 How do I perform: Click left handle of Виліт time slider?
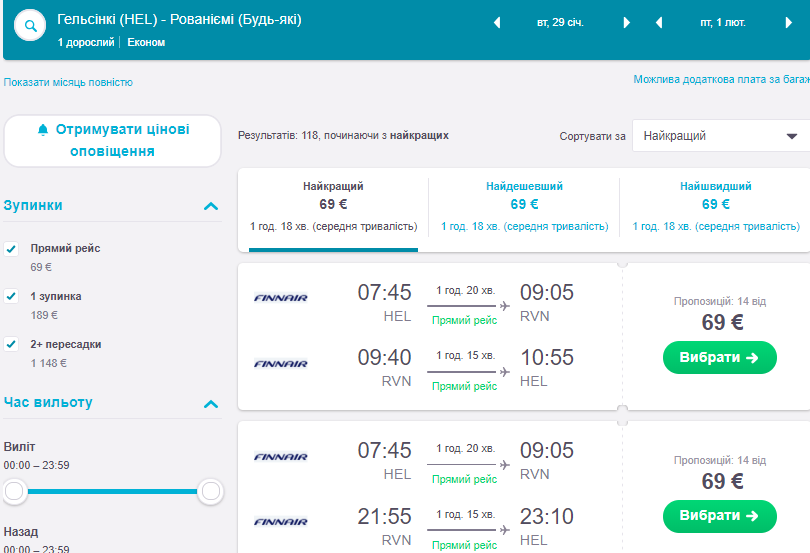click(14, 491)
